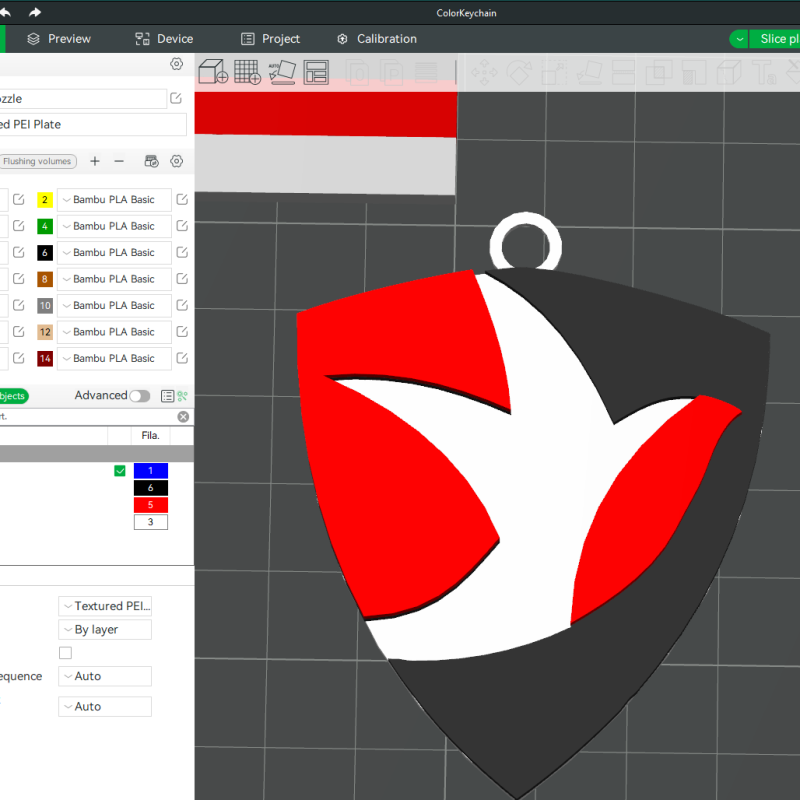This screenshot has width=800, height=800.
Task: Open the Textured PEI plate type dropdown
Action: (105, 606)
